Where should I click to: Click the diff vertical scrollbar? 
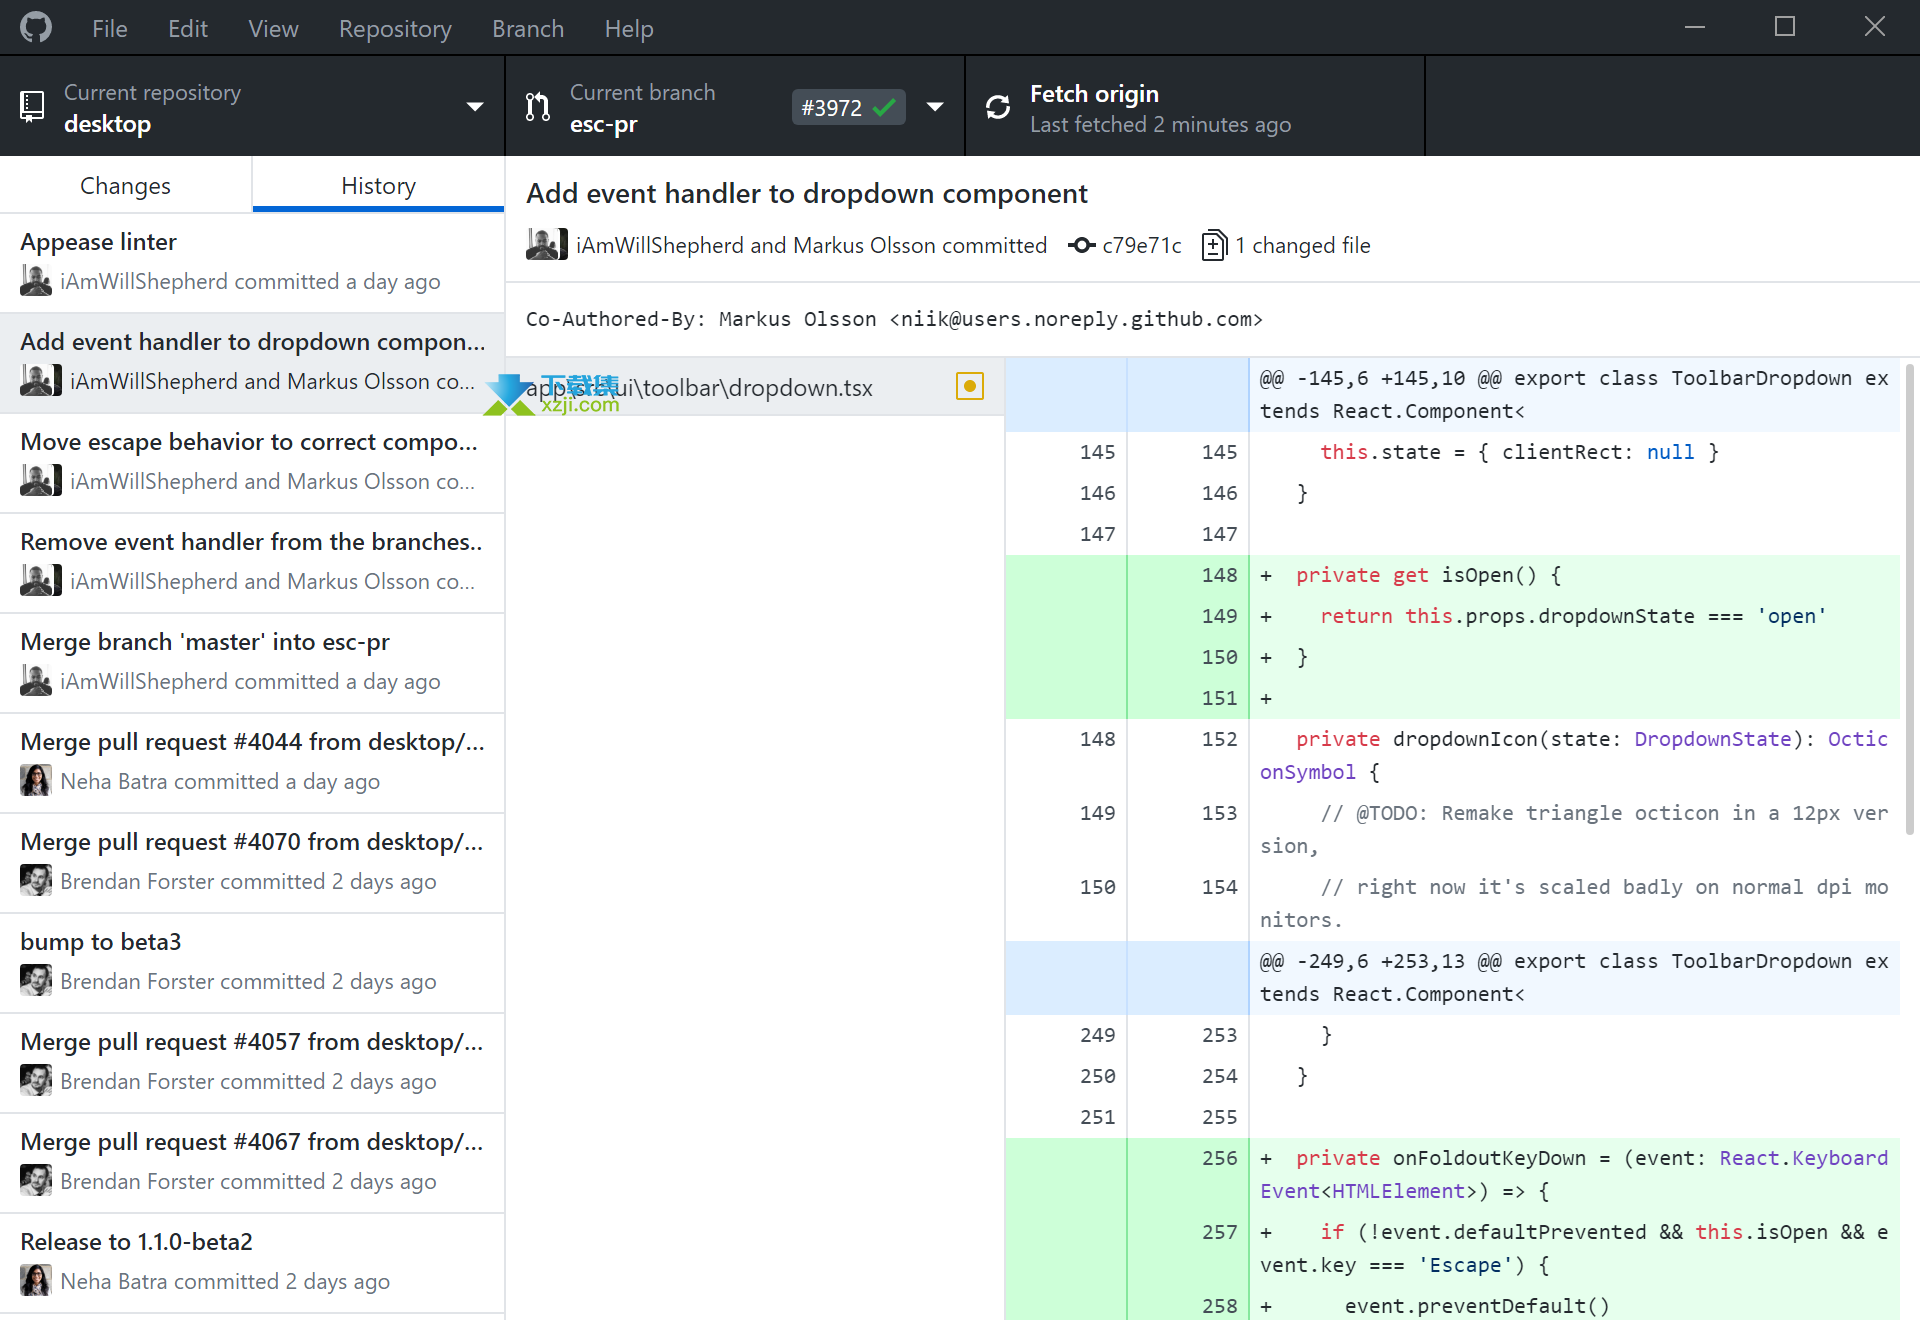point(1910,600)
